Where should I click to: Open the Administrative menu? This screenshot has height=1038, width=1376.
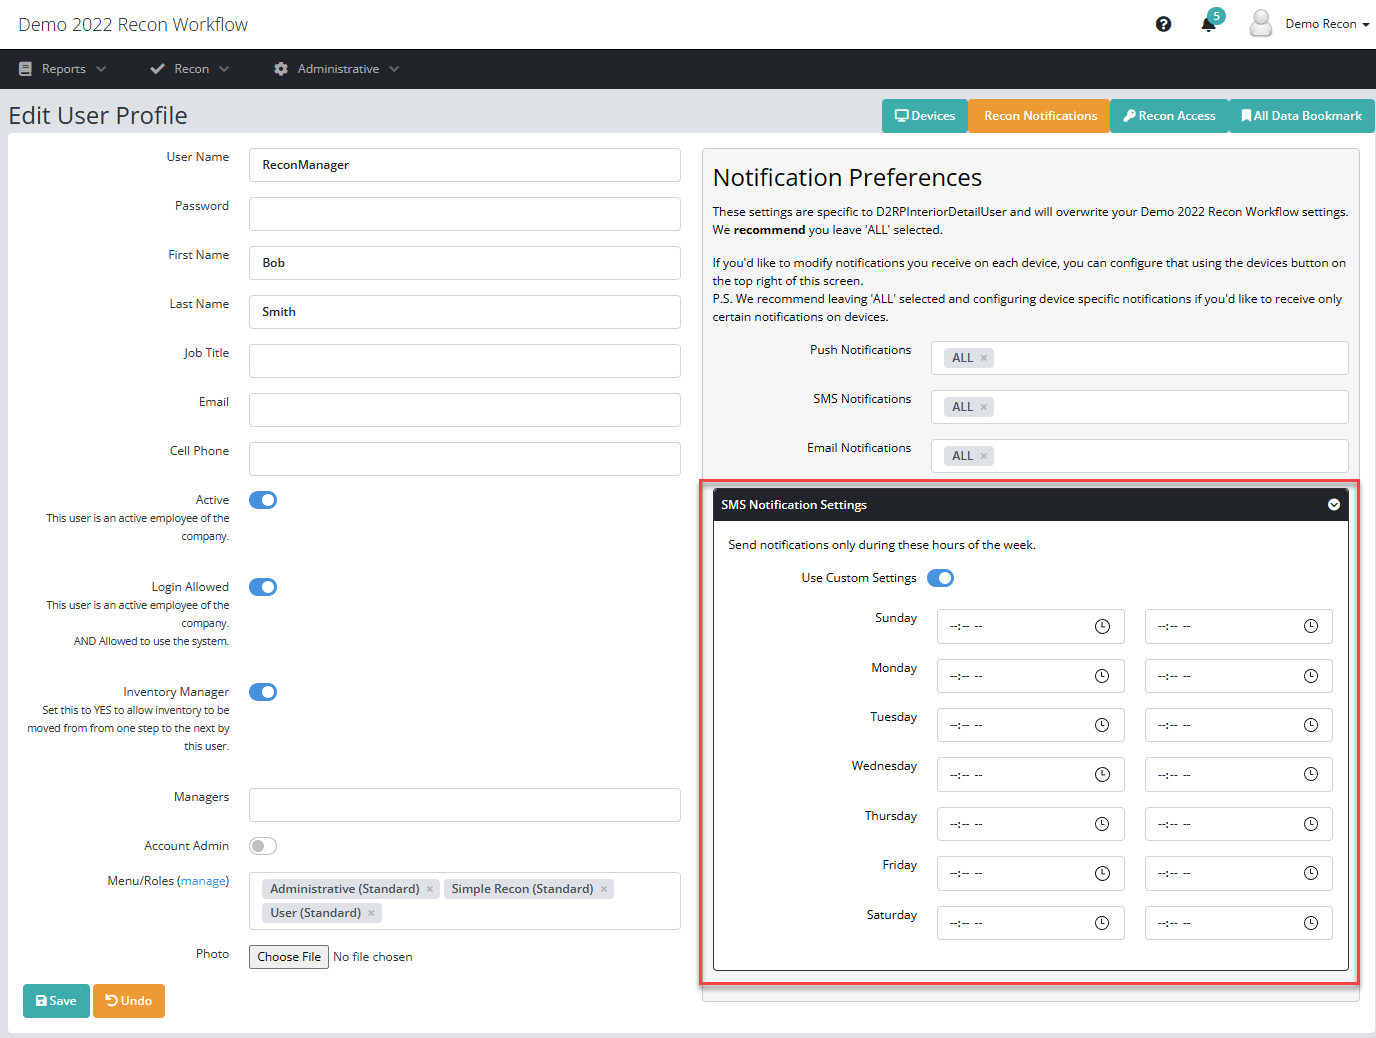[x=337, y=69]
